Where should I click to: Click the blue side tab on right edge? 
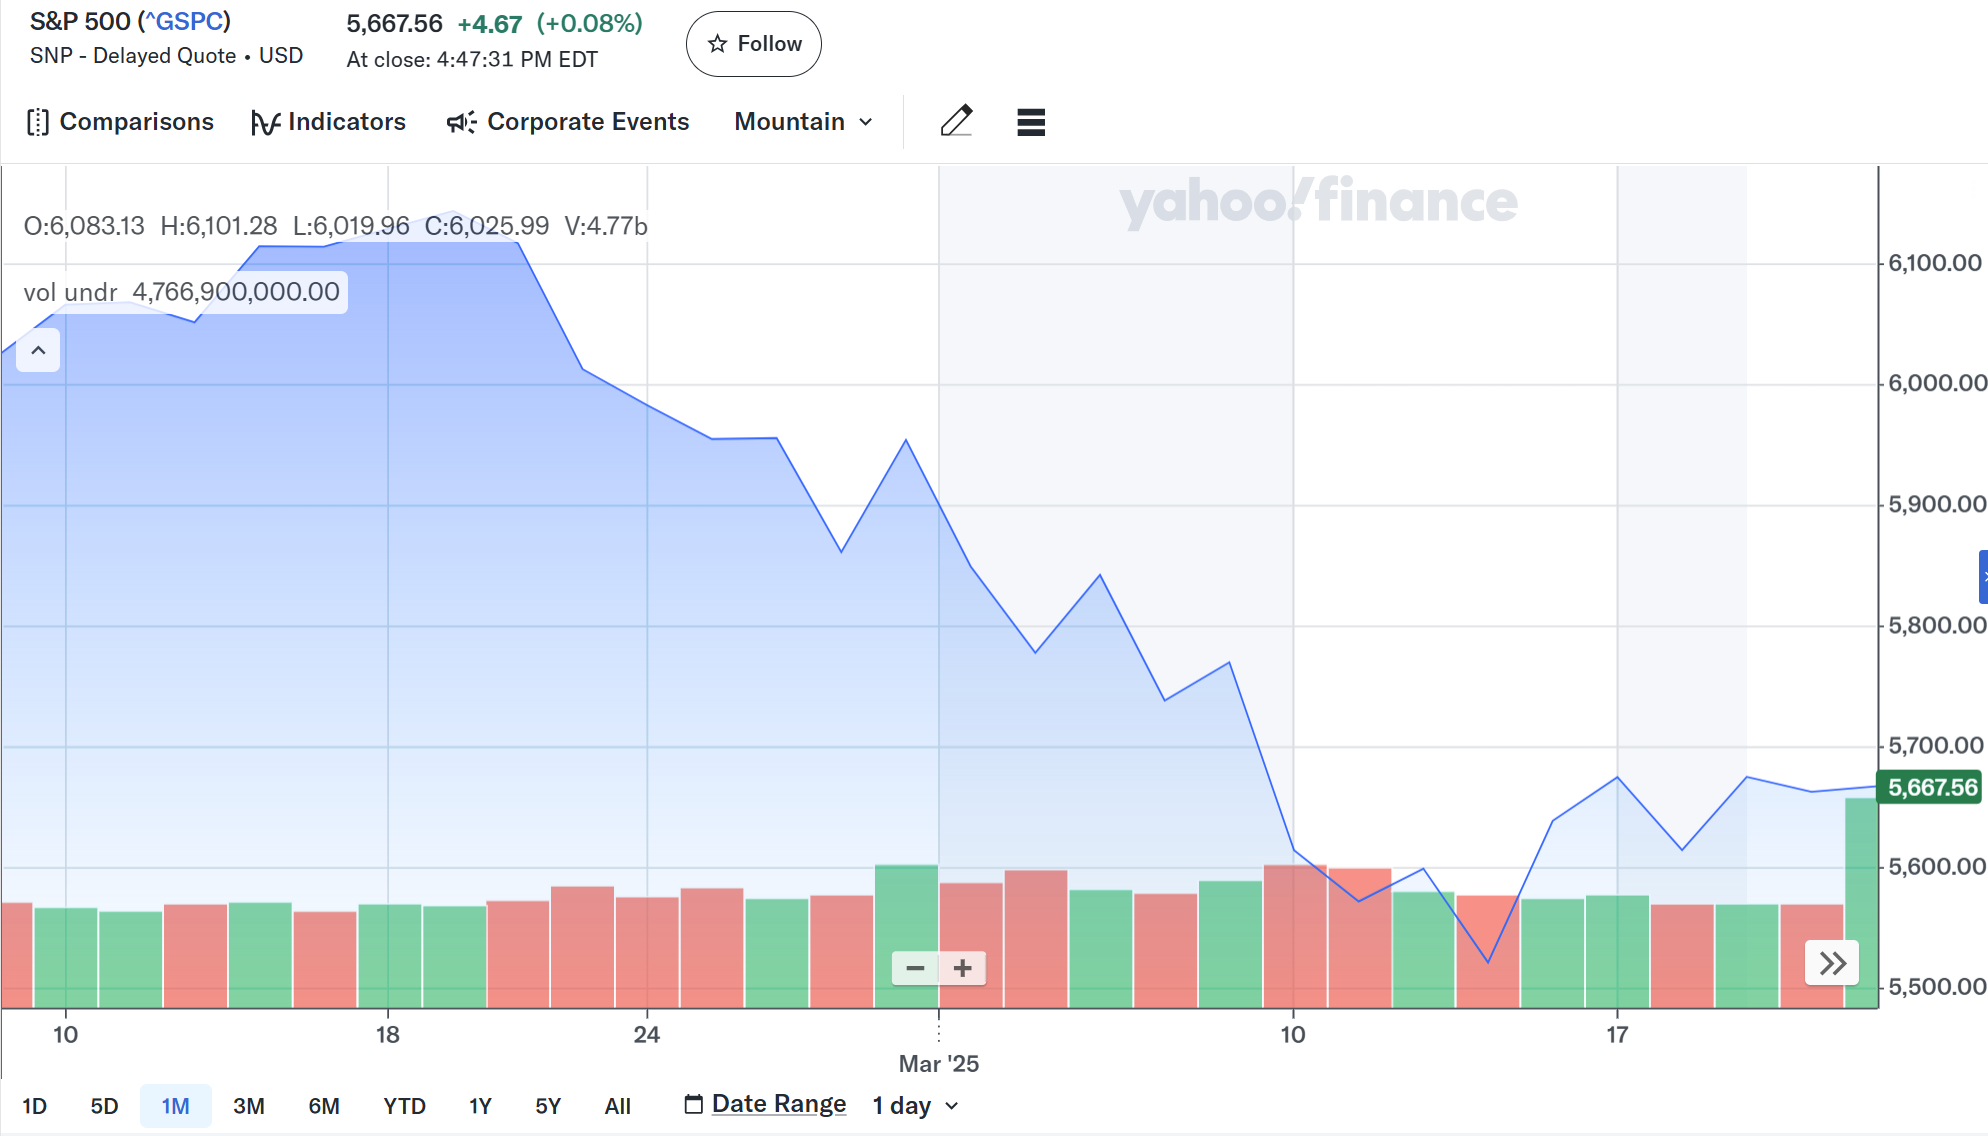click(x=1983, y=577)
